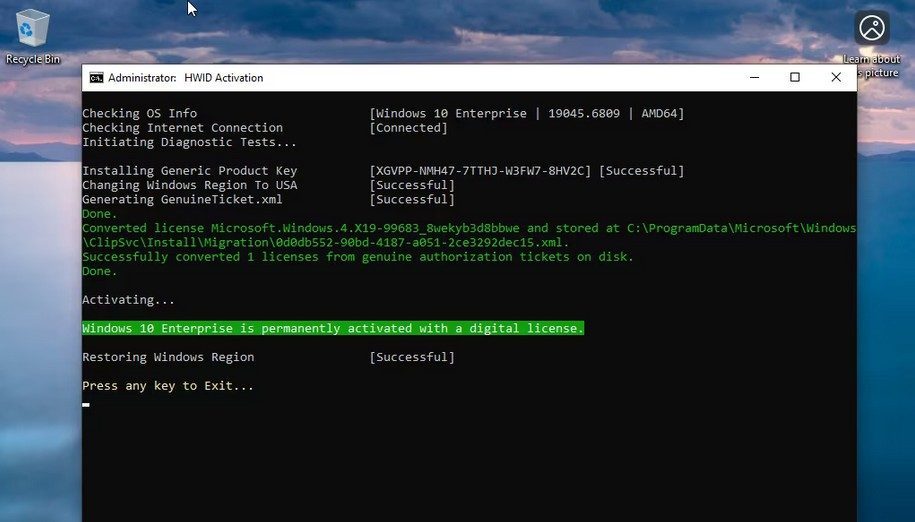Click the first green 'Done.' line
The width and height of the screenshot is (915, 522).
(100, 214)
